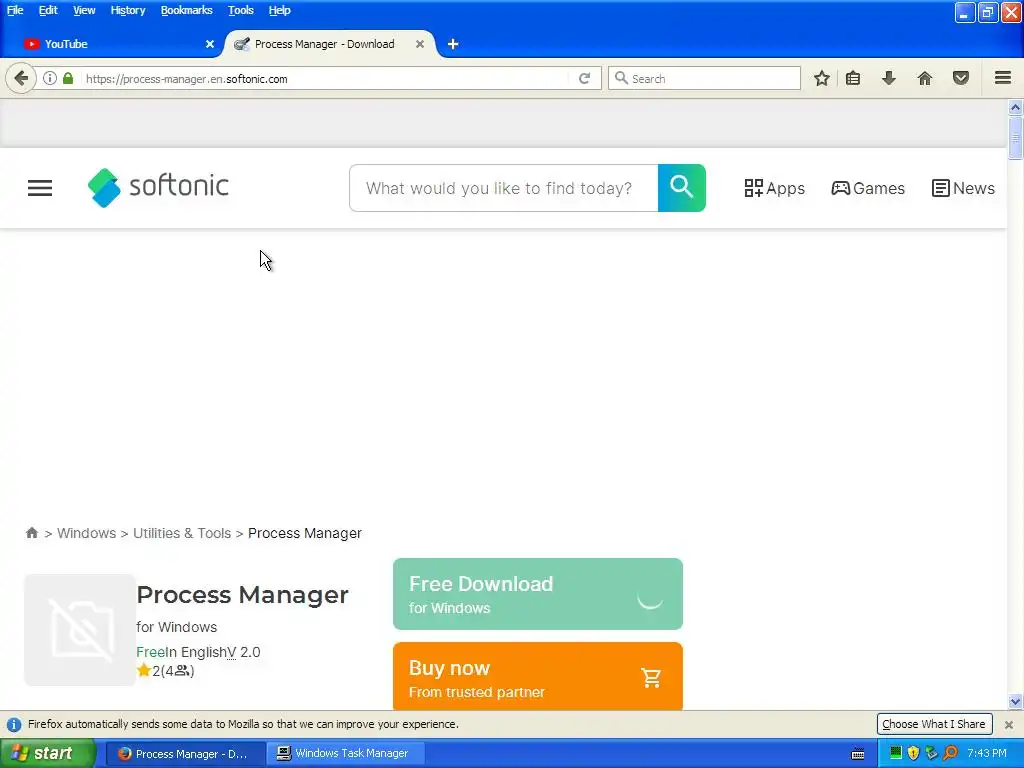Click the Softonic logo
1024x768 pixels.
point(158,187)
